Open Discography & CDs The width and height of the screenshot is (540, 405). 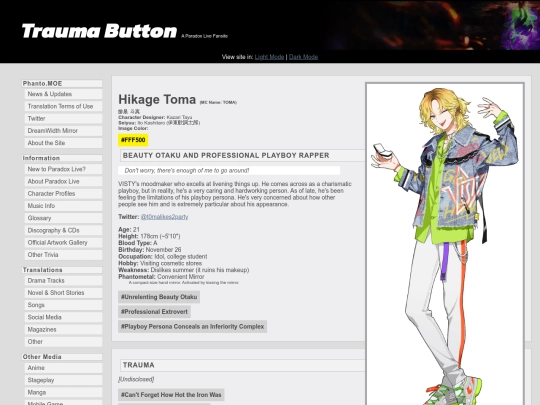[63, 230]
